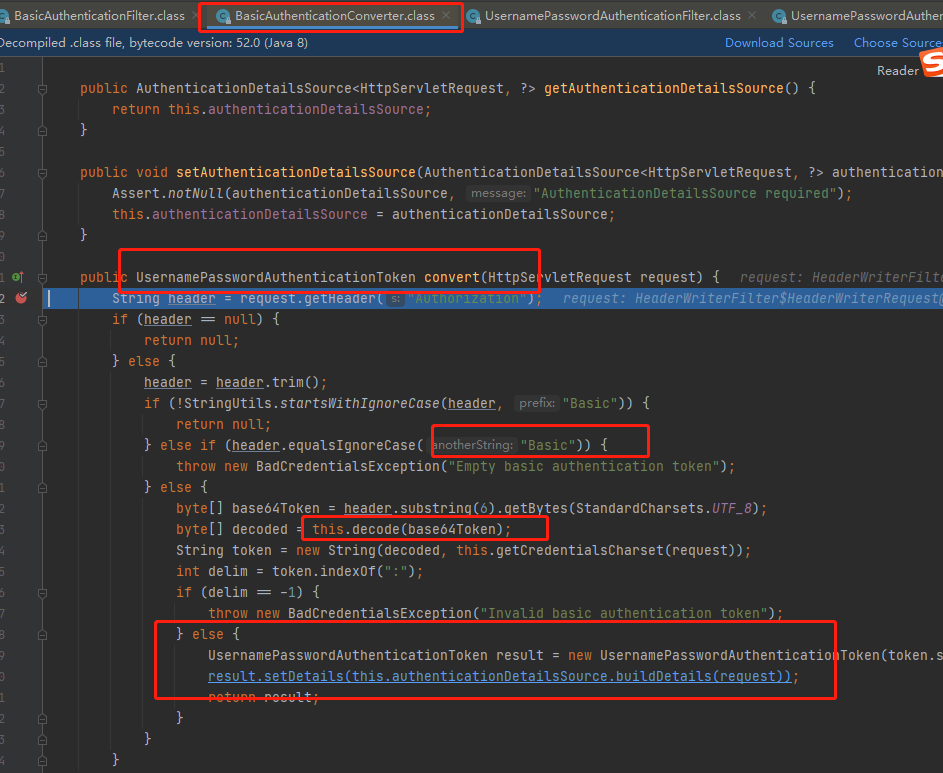Click equalsIgnoreCase method call
This screenshot has height=773, width=943.
(351, 445)
